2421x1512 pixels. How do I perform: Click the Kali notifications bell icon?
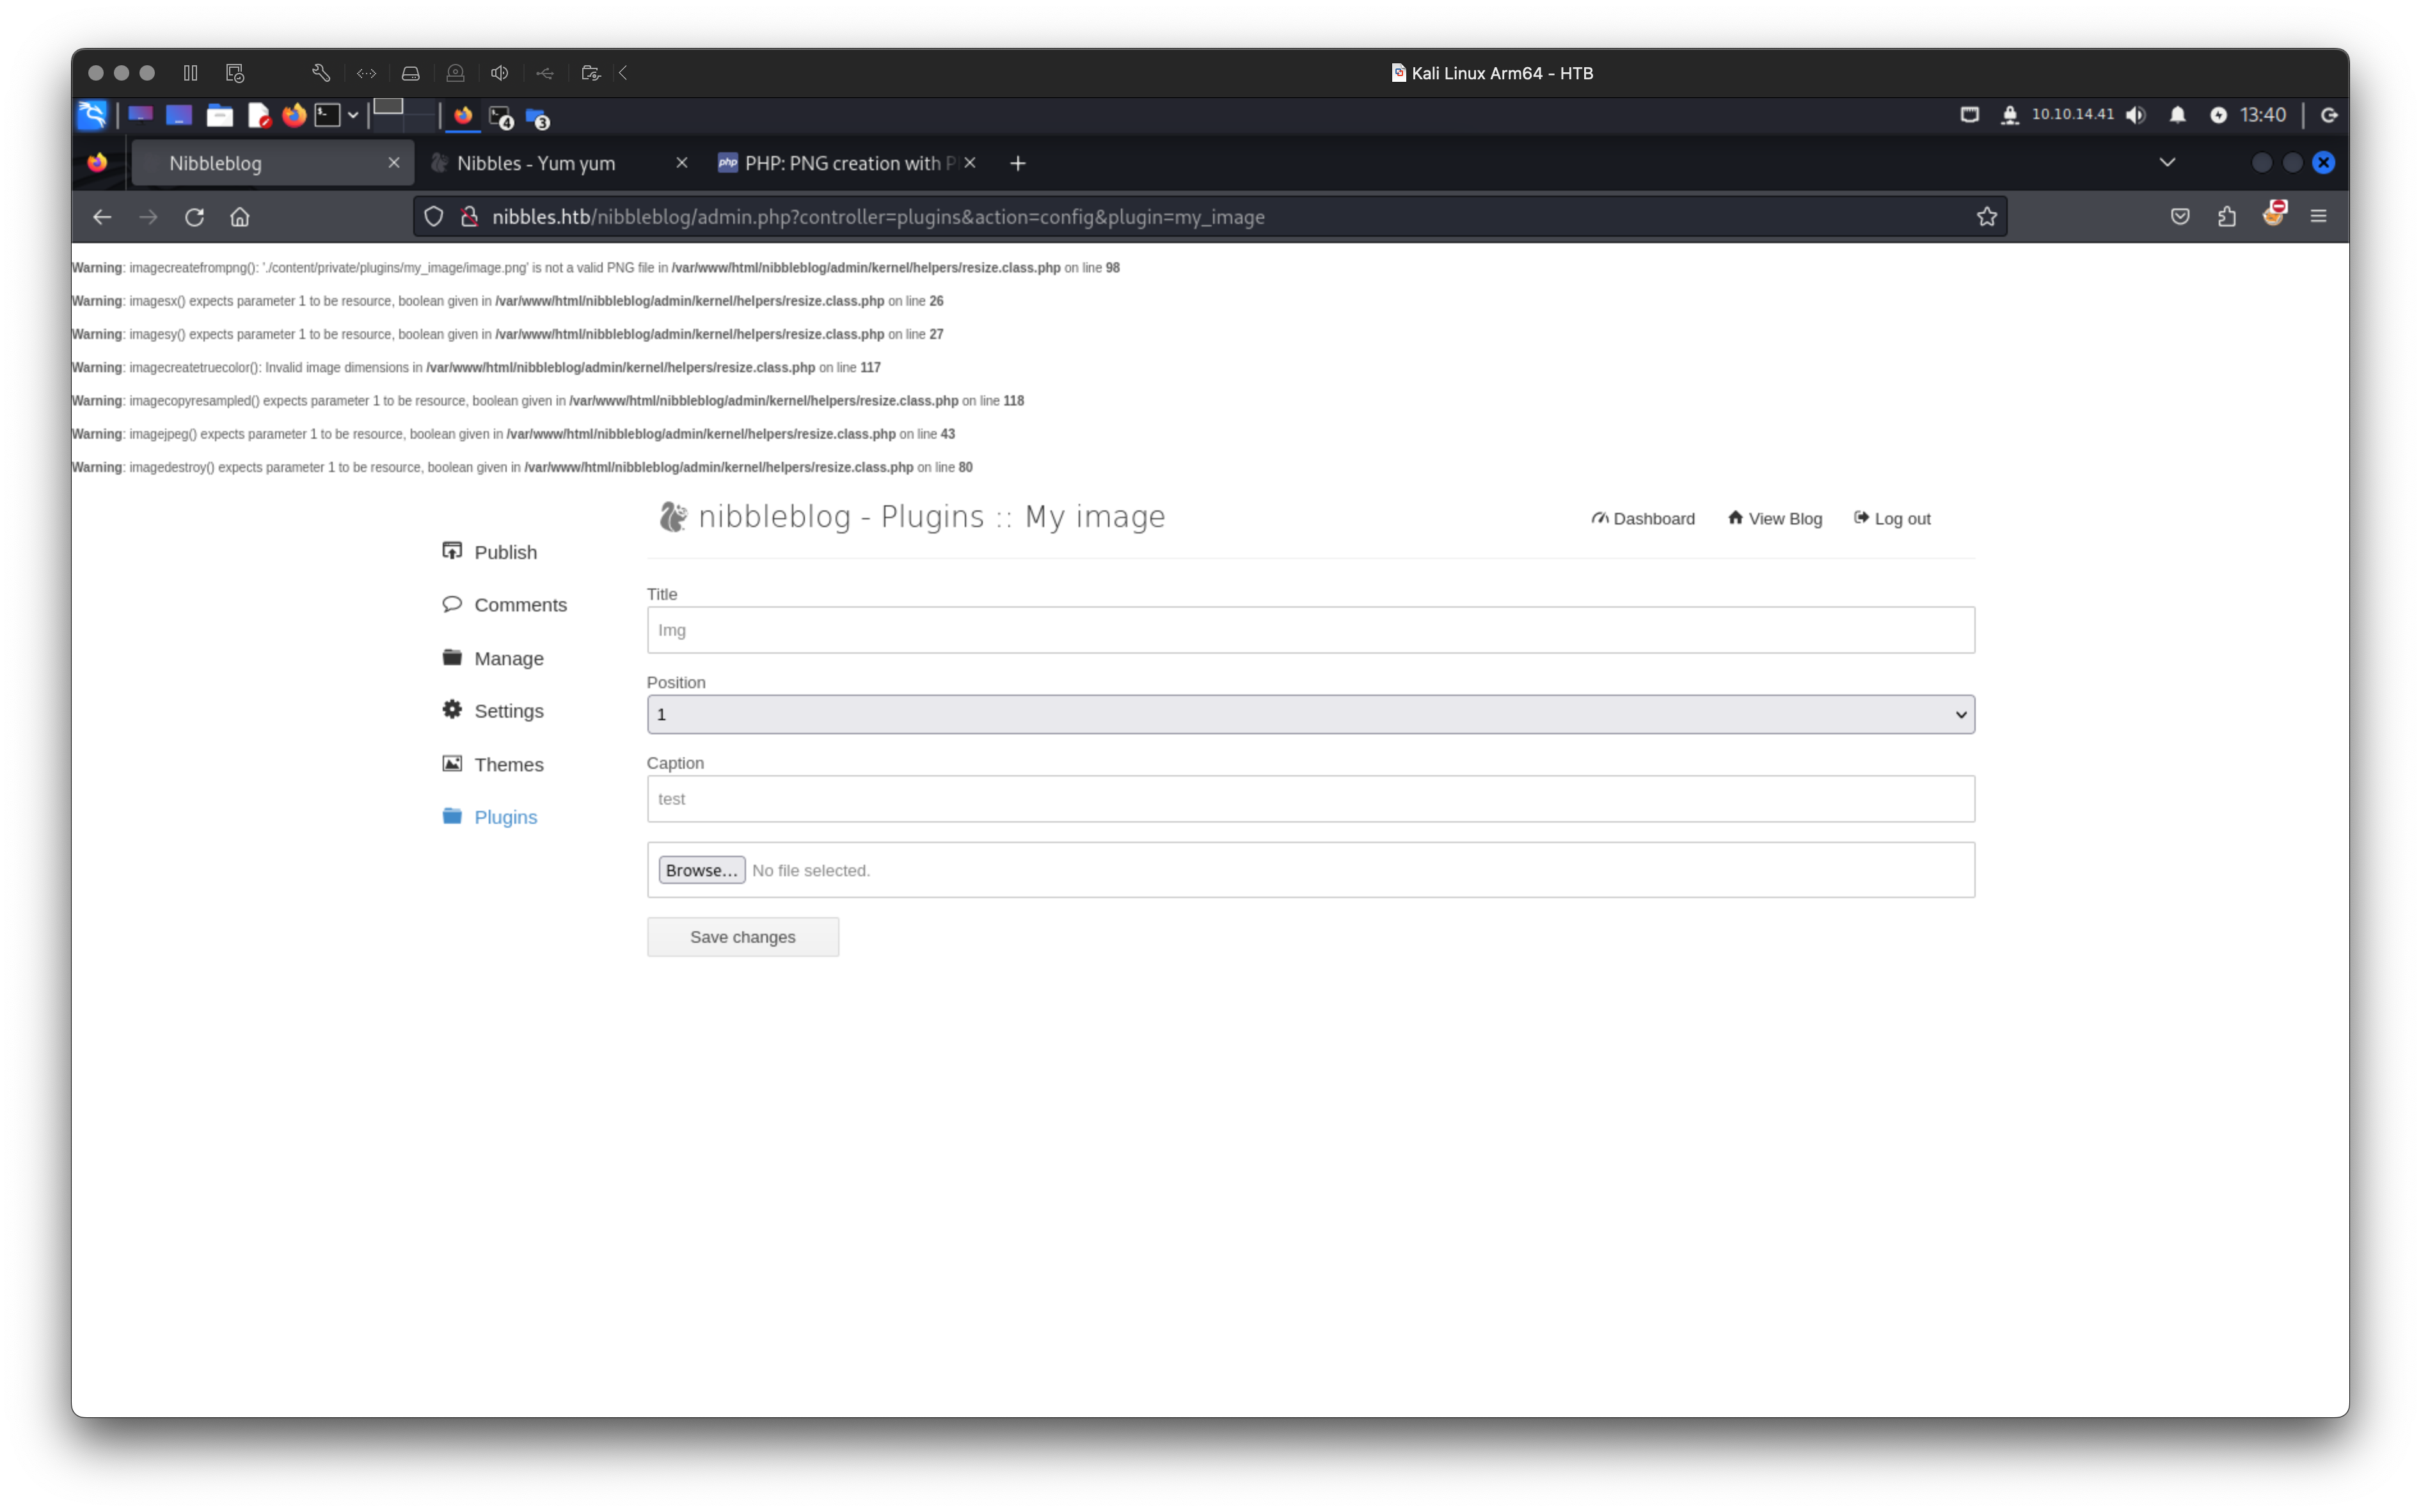pos(2177,115)
